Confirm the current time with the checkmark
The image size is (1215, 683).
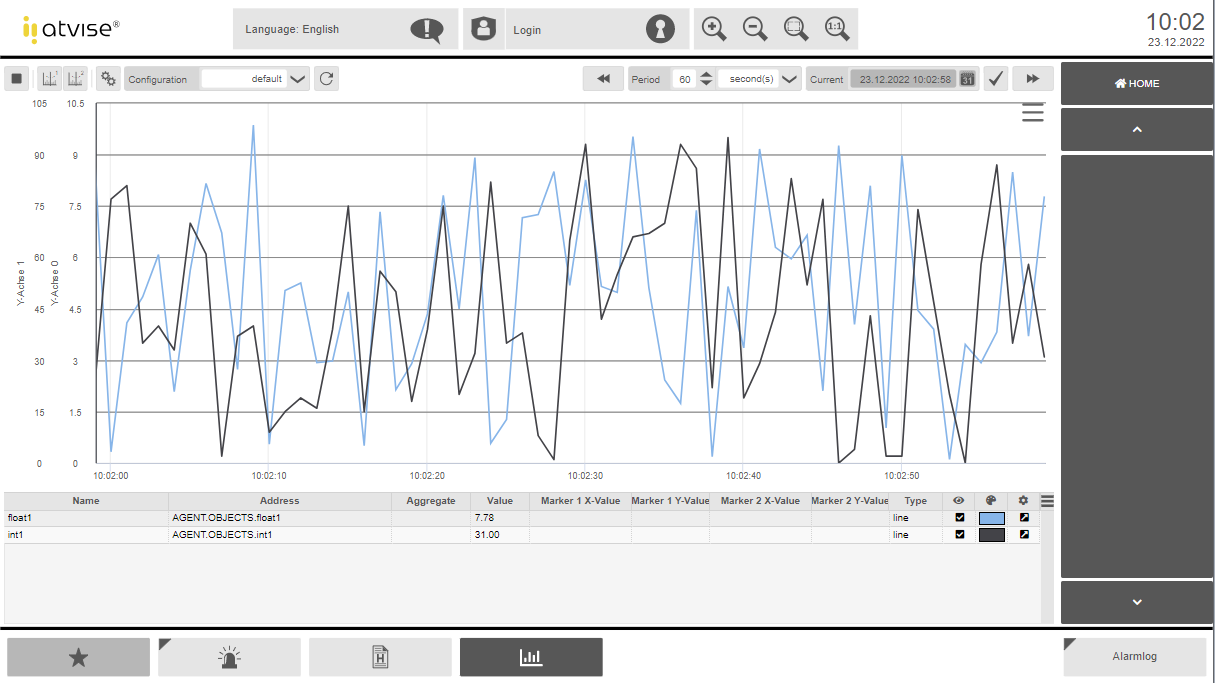pos(995,79)
